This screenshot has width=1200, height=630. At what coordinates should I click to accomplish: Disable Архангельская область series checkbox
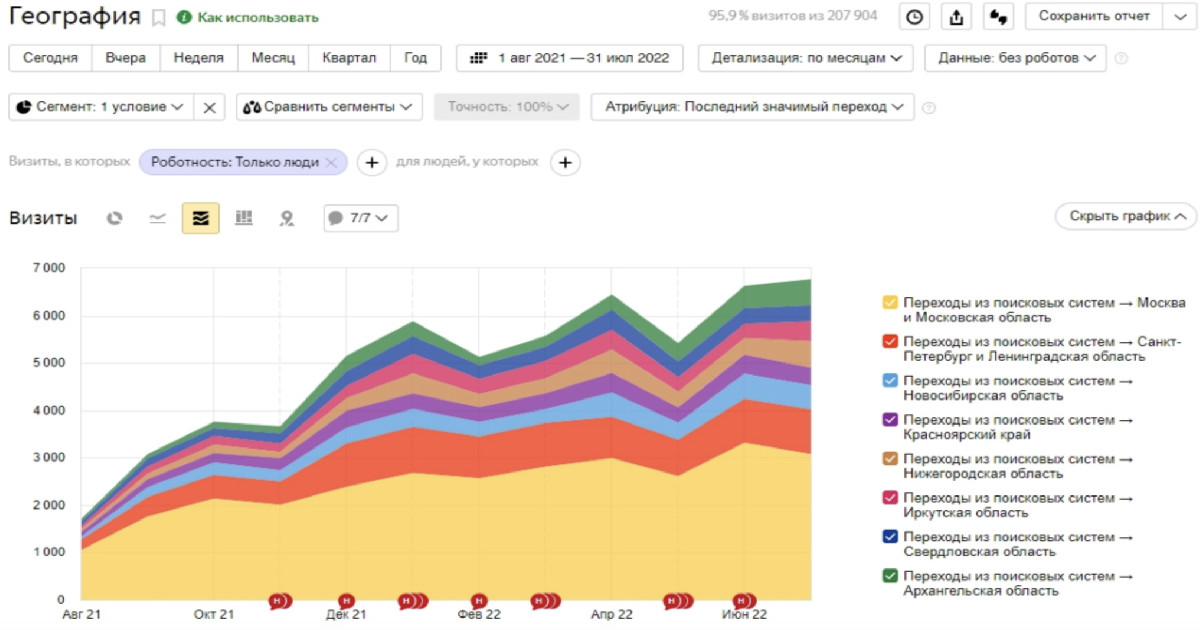(x=889, y=576)
